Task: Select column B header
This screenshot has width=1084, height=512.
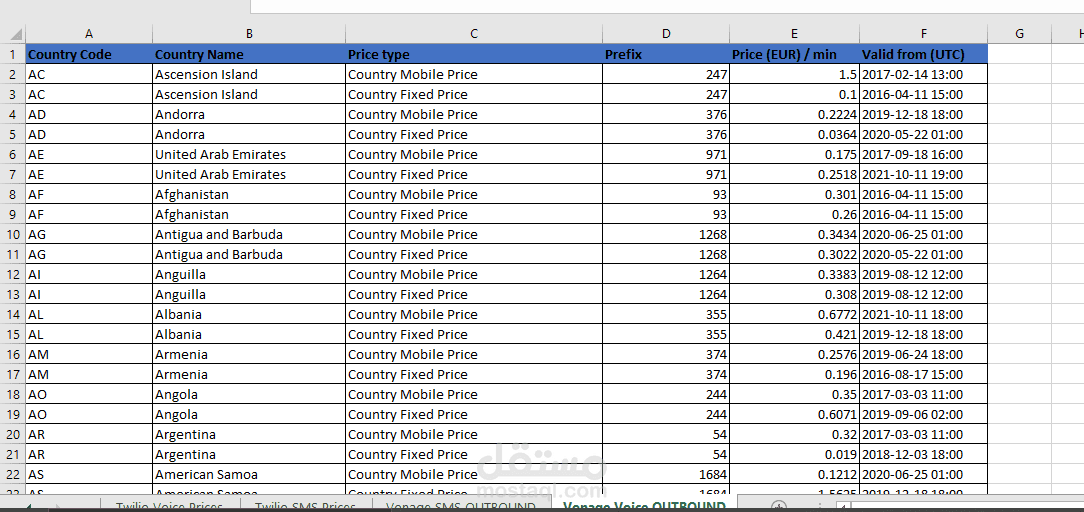Action: (x=249, y=34)
